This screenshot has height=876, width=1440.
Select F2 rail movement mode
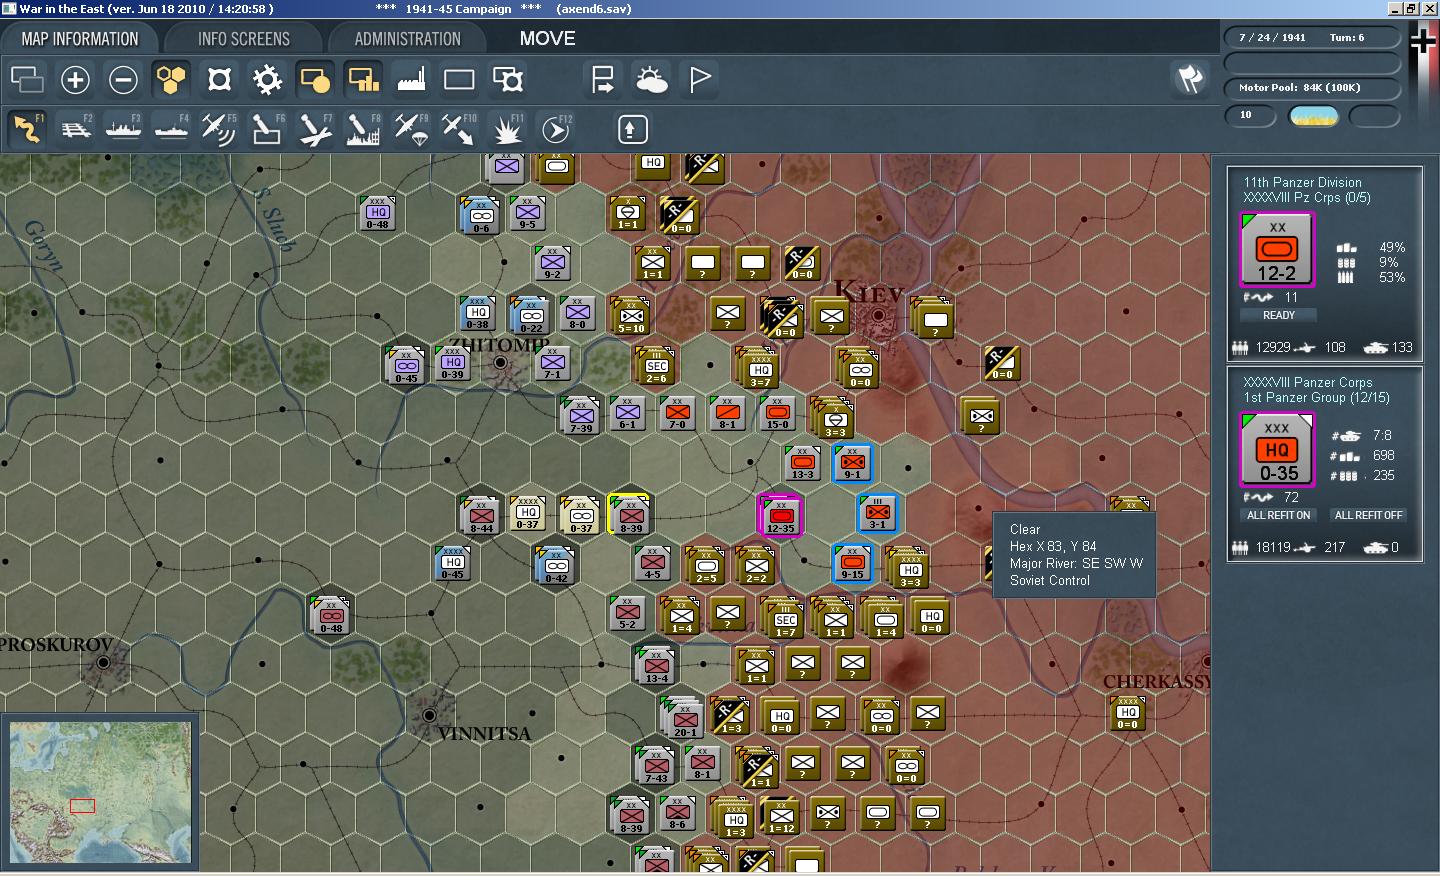coord(75,129)
